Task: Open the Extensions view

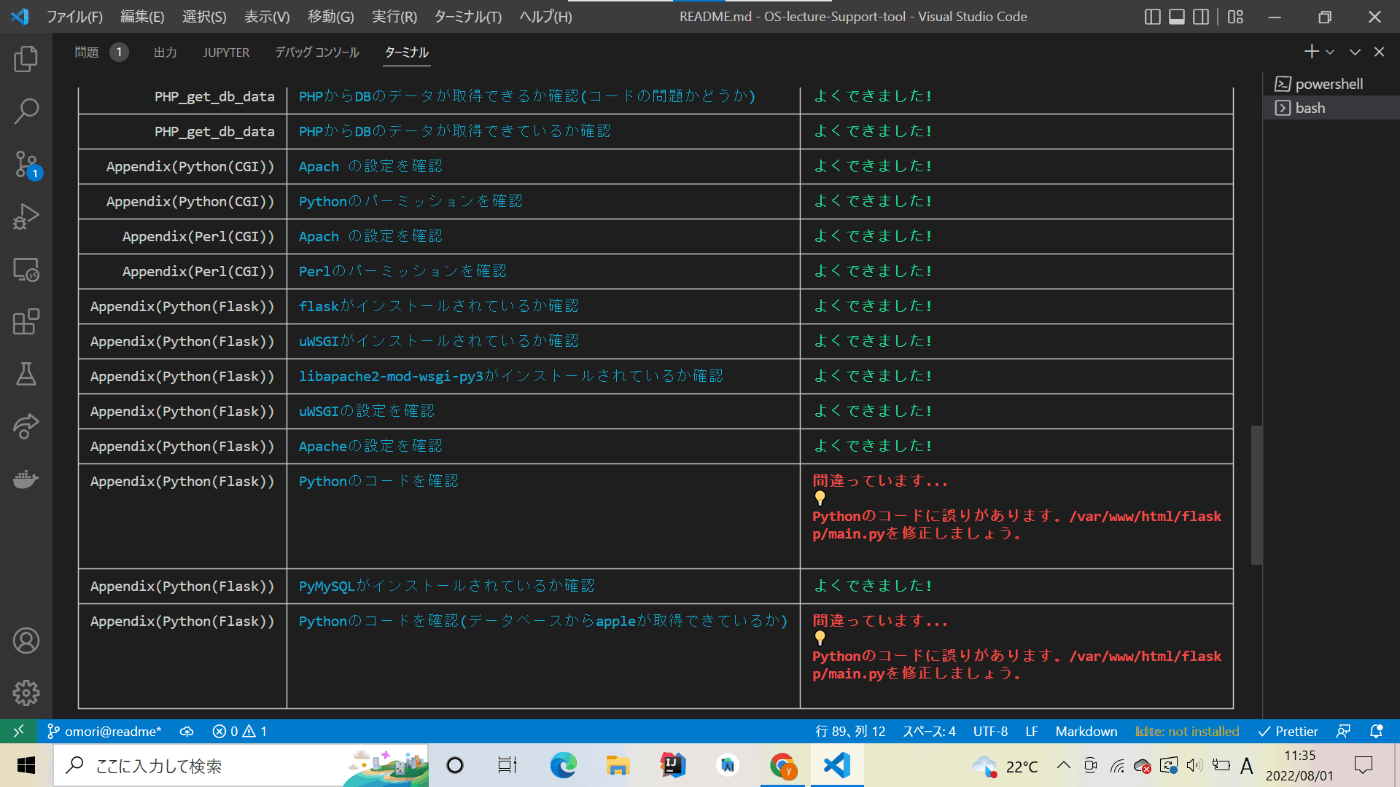Action: 25,322
